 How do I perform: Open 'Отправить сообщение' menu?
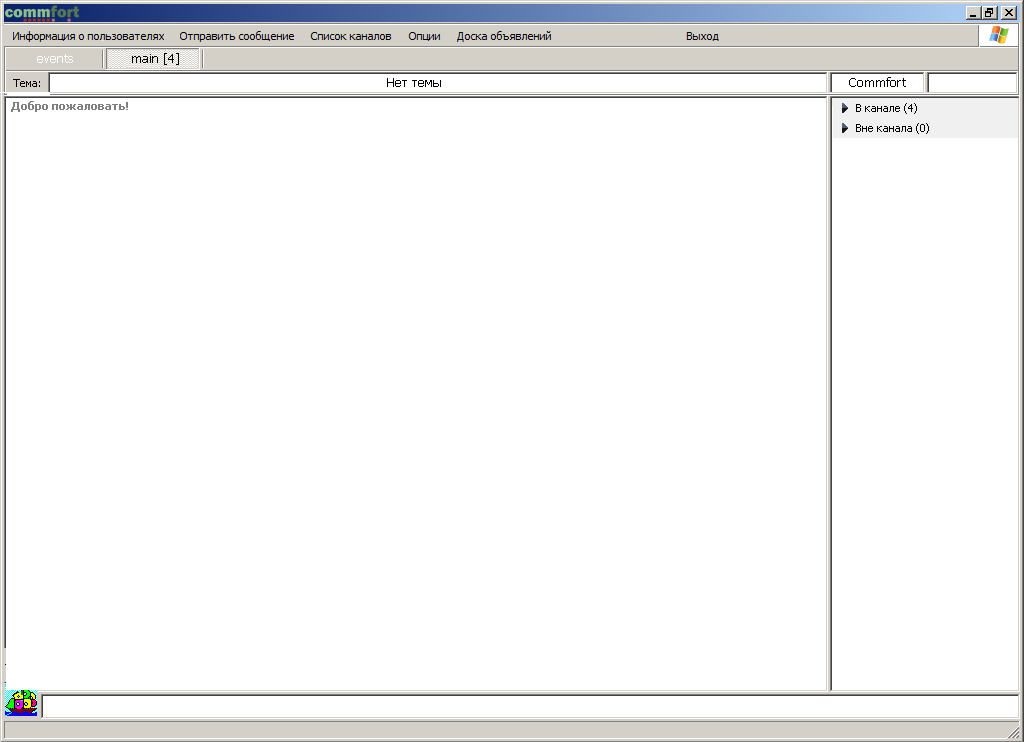coord(236,36)
